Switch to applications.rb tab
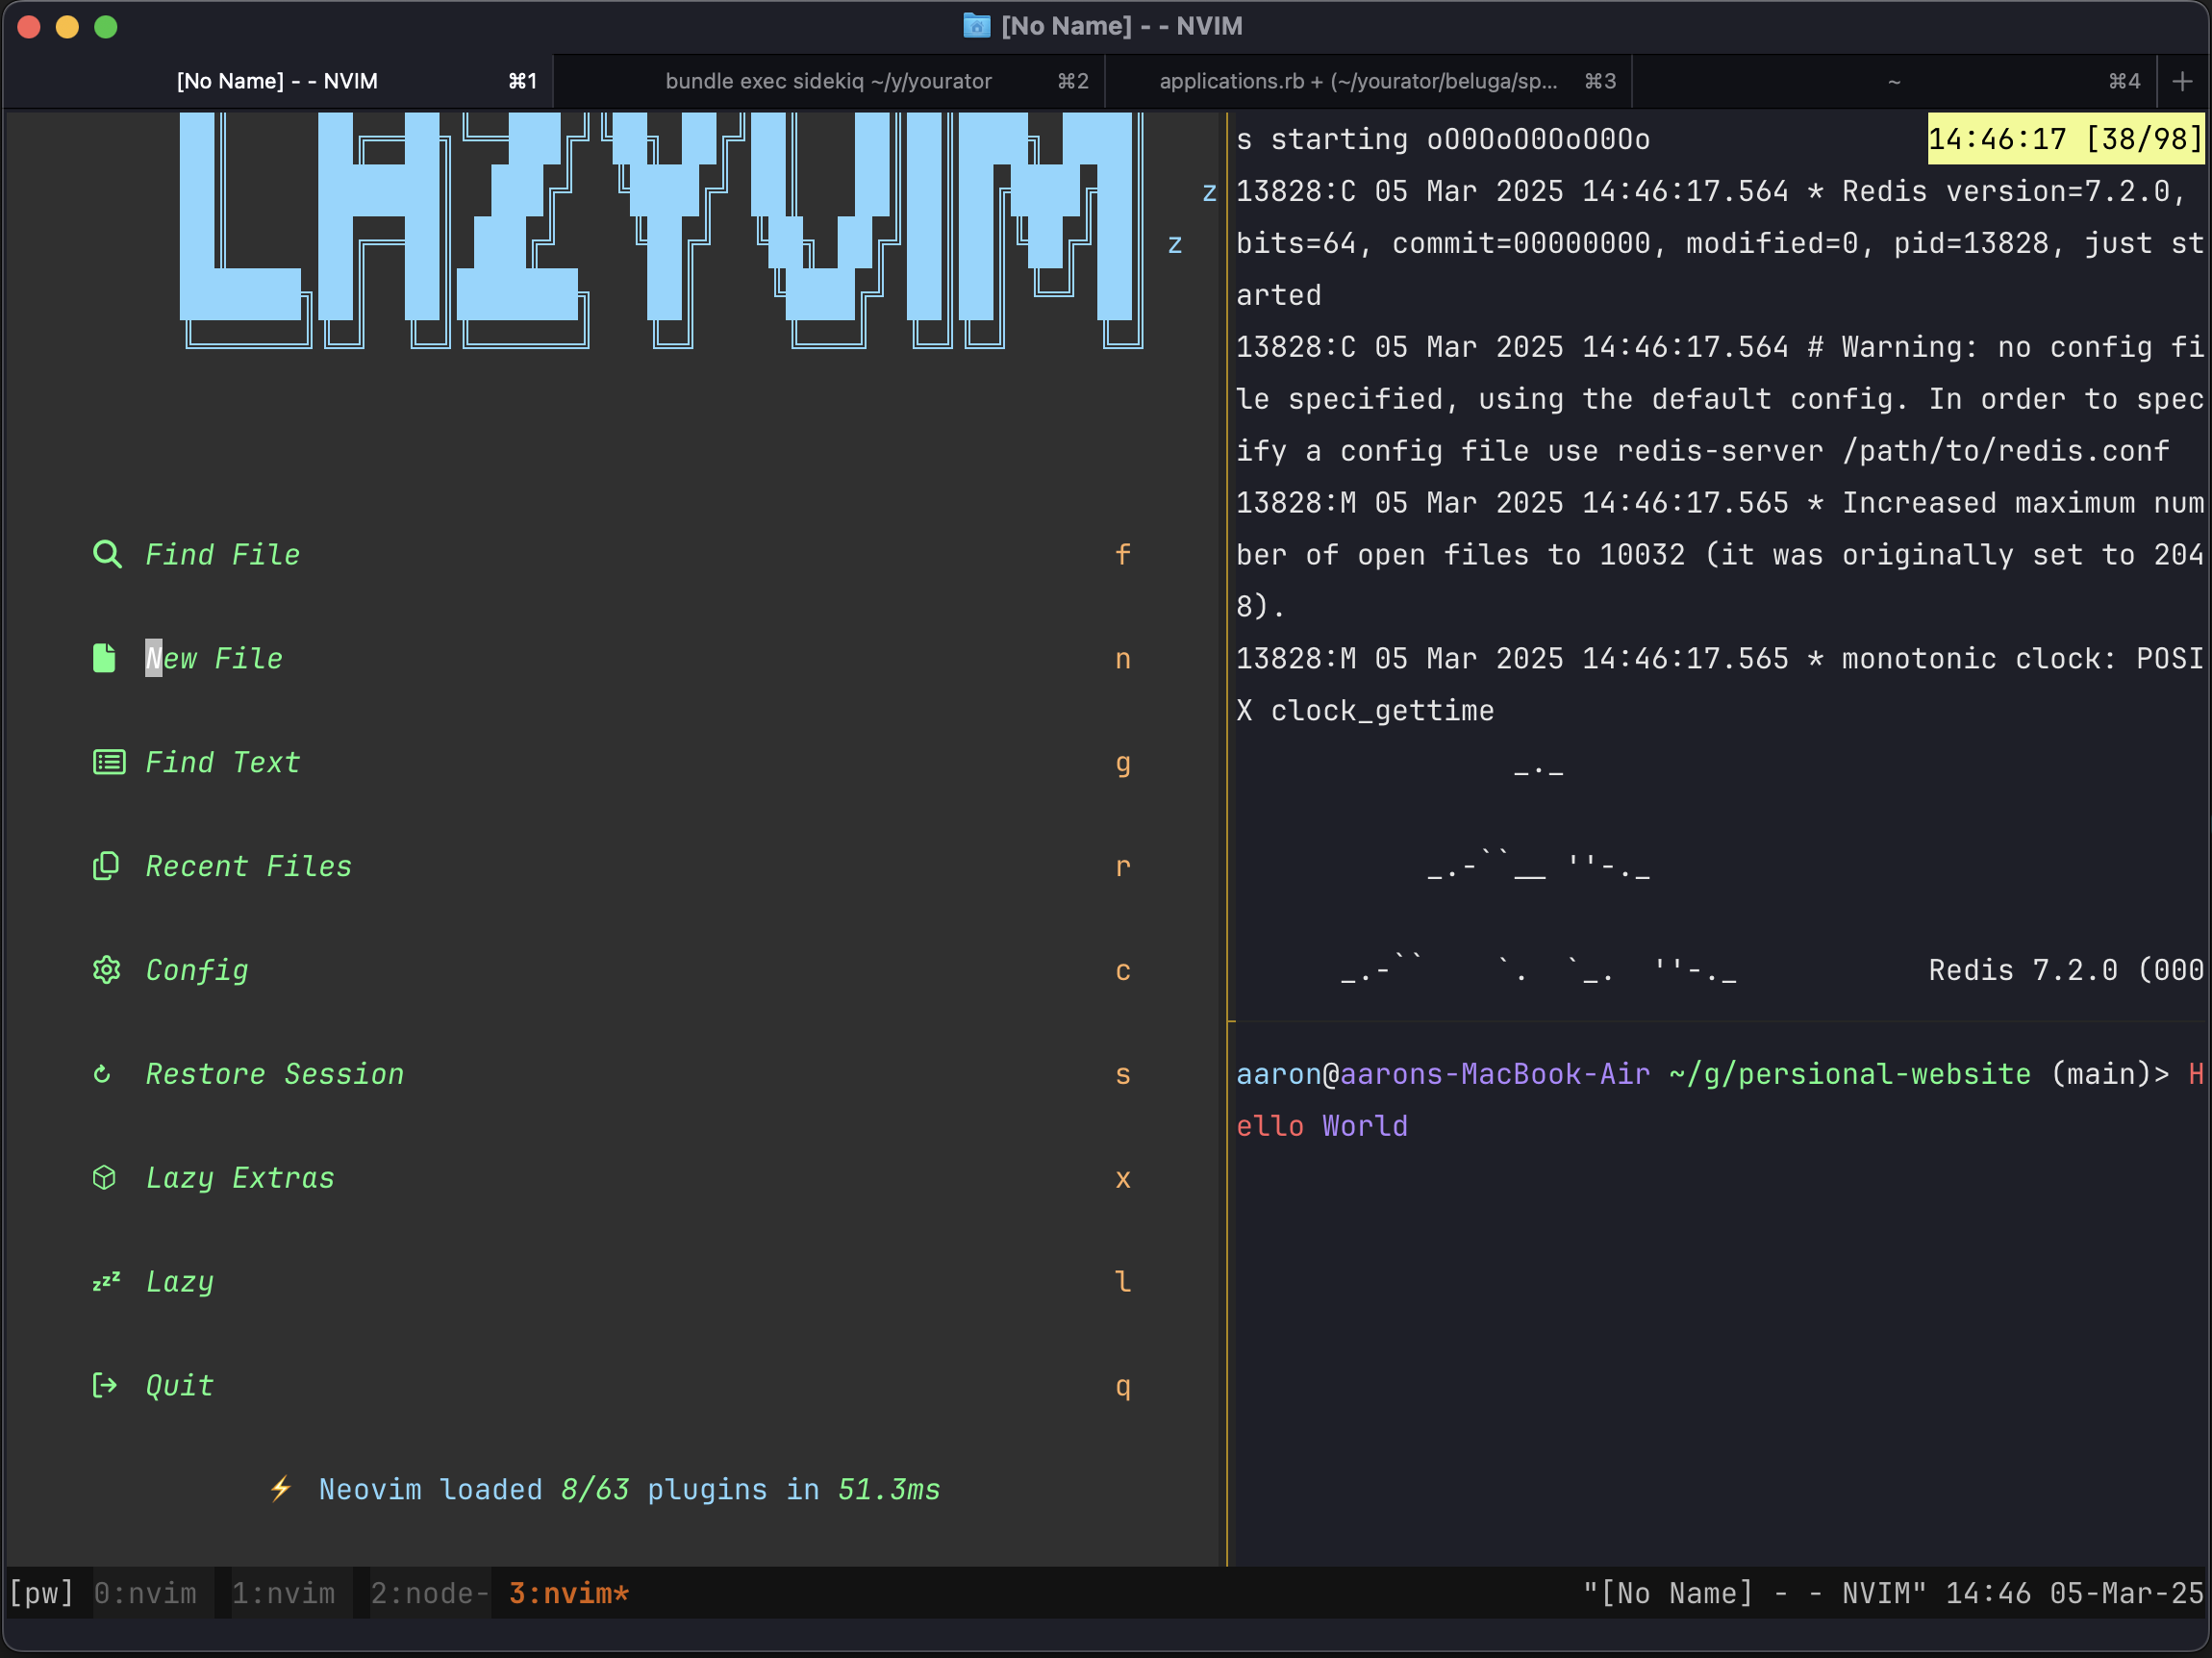 (x=1368, y=81)
